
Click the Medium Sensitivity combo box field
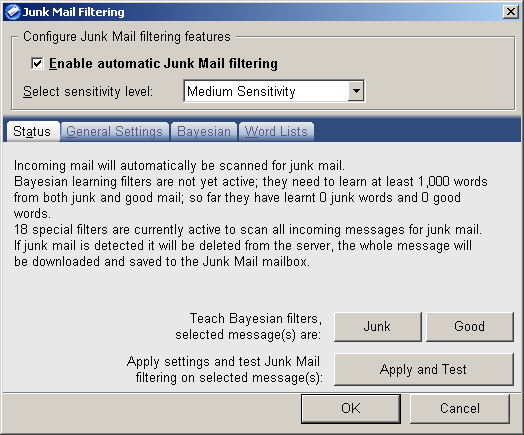[274, 91]
